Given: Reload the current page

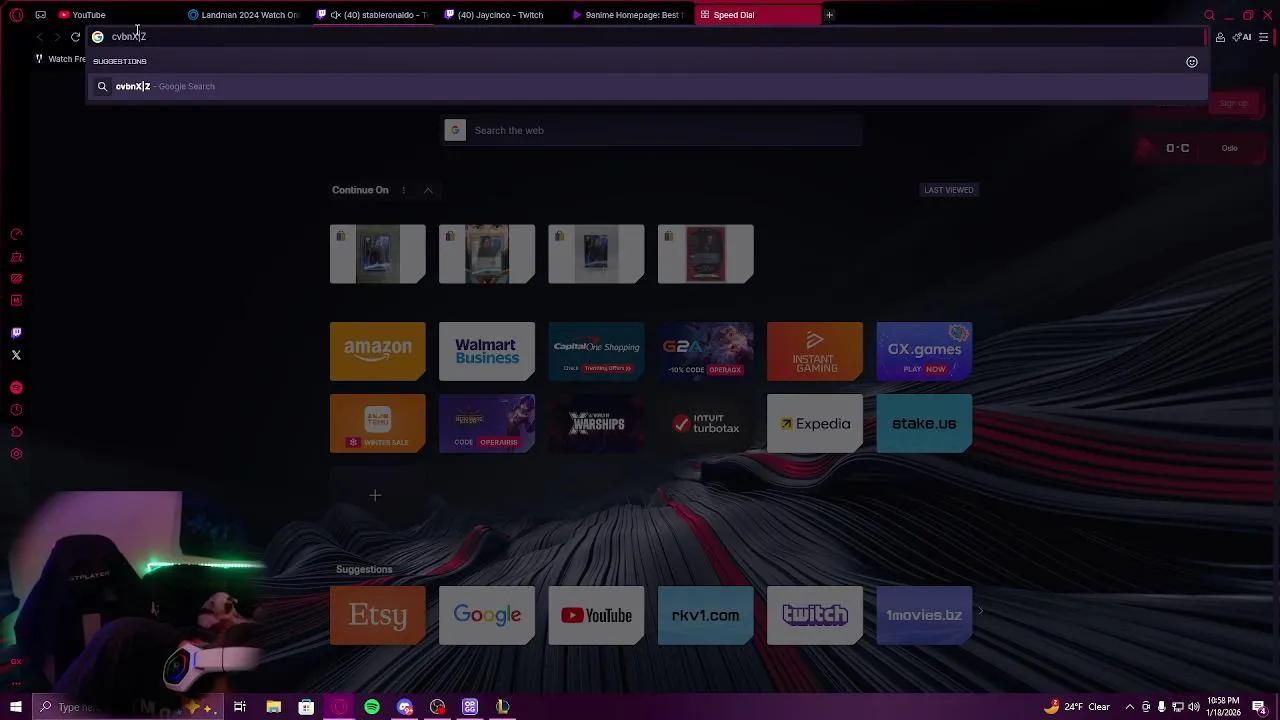Looking at the screenshot, I should [75, 37].
